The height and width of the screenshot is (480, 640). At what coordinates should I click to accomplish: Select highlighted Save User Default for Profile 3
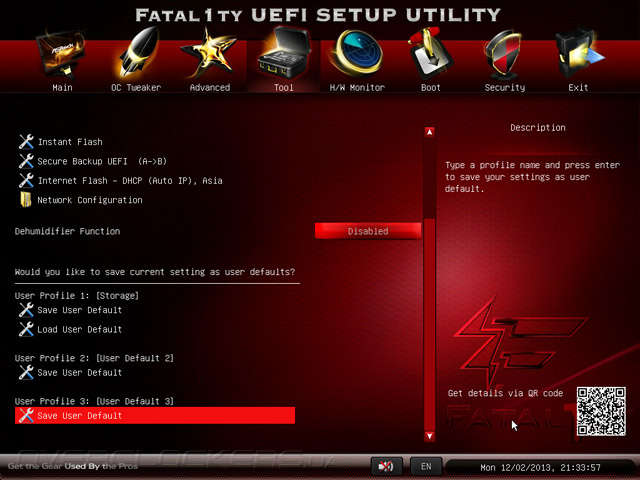pyautogui.click(x=155, y=416)
